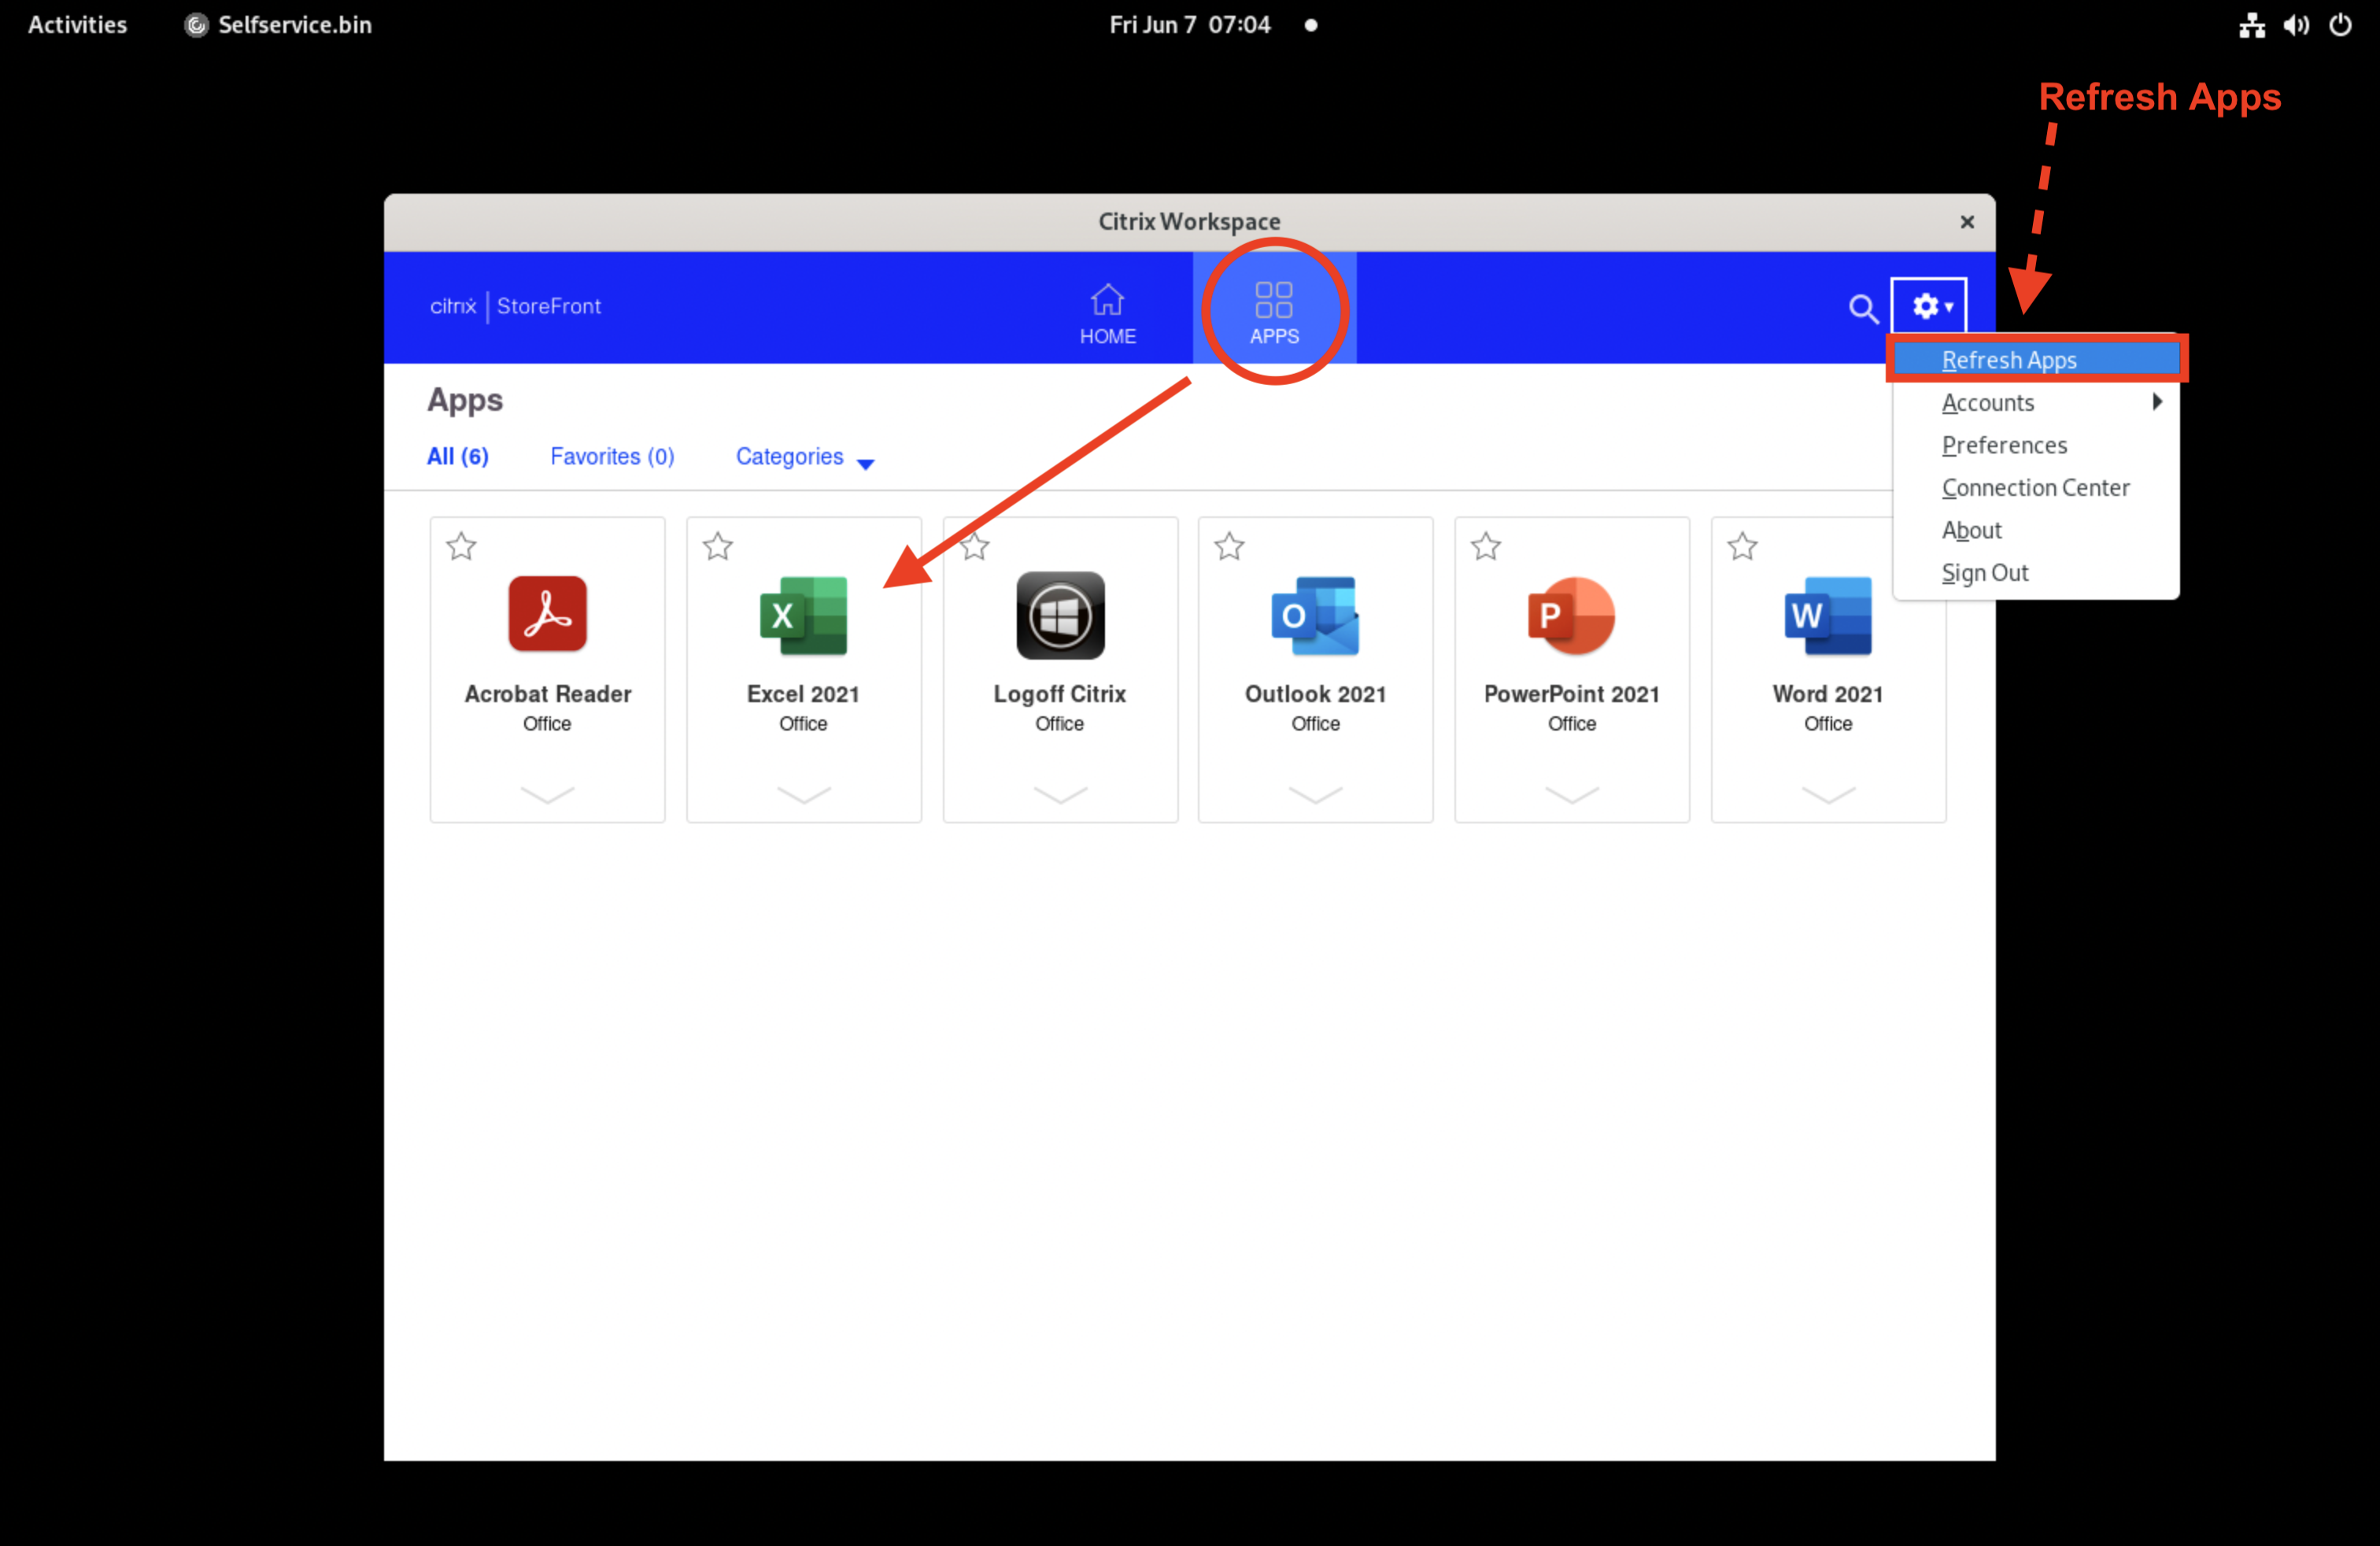Click the network status icon

[2251, 25]
